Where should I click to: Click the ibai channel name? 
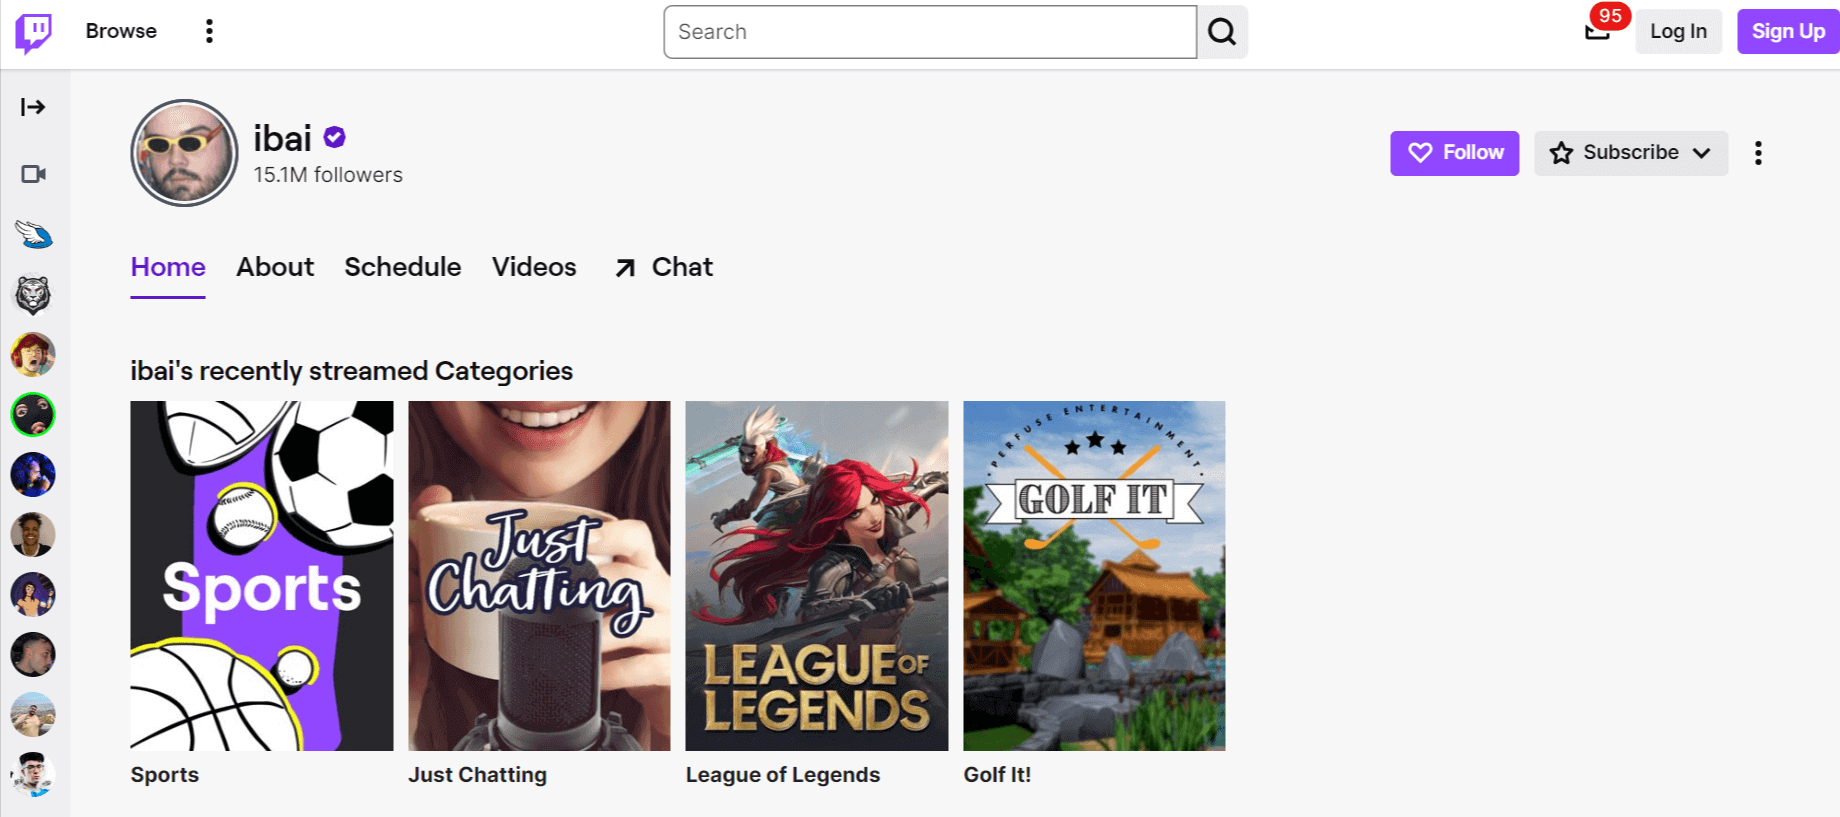click(x=283, y=138)
